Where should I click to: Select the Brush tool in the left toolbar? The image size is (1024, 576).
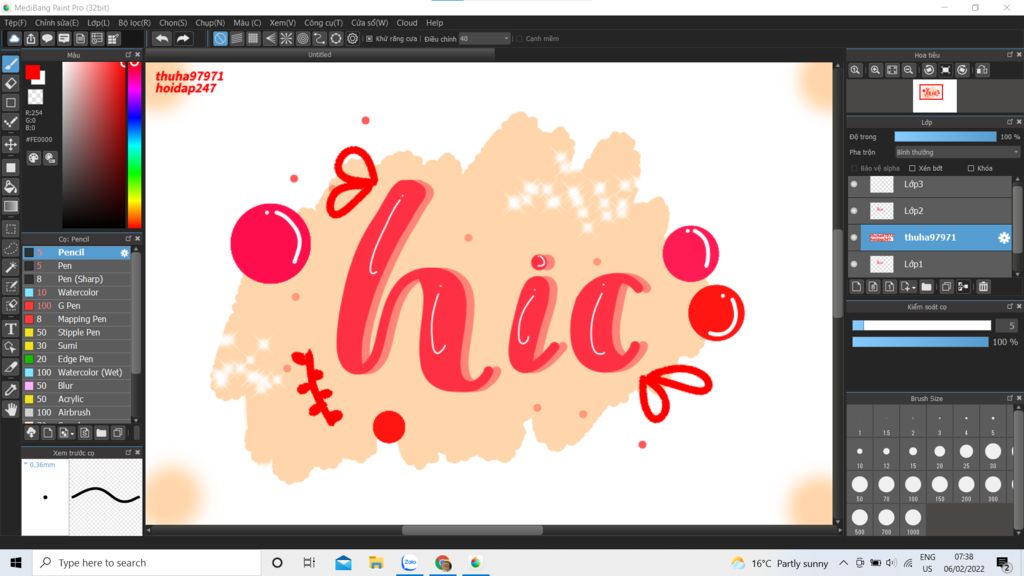[10, 64]
